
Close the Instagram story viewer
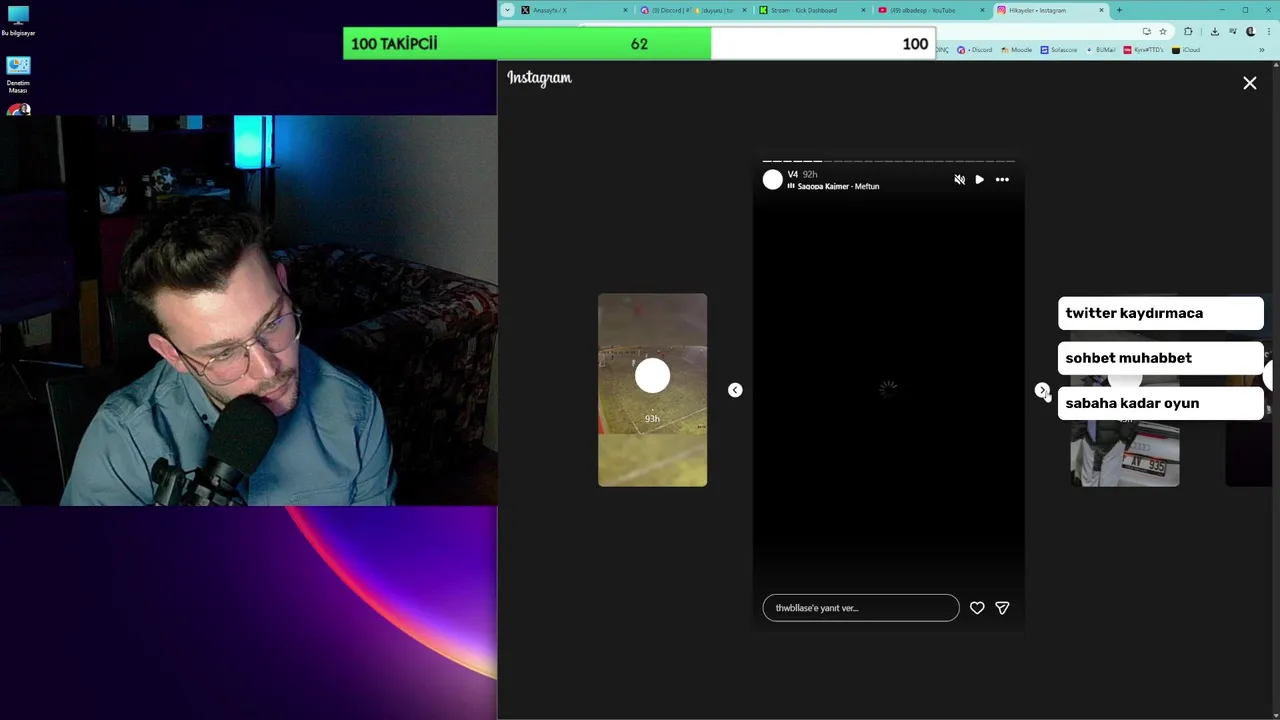coord(1250,84)
